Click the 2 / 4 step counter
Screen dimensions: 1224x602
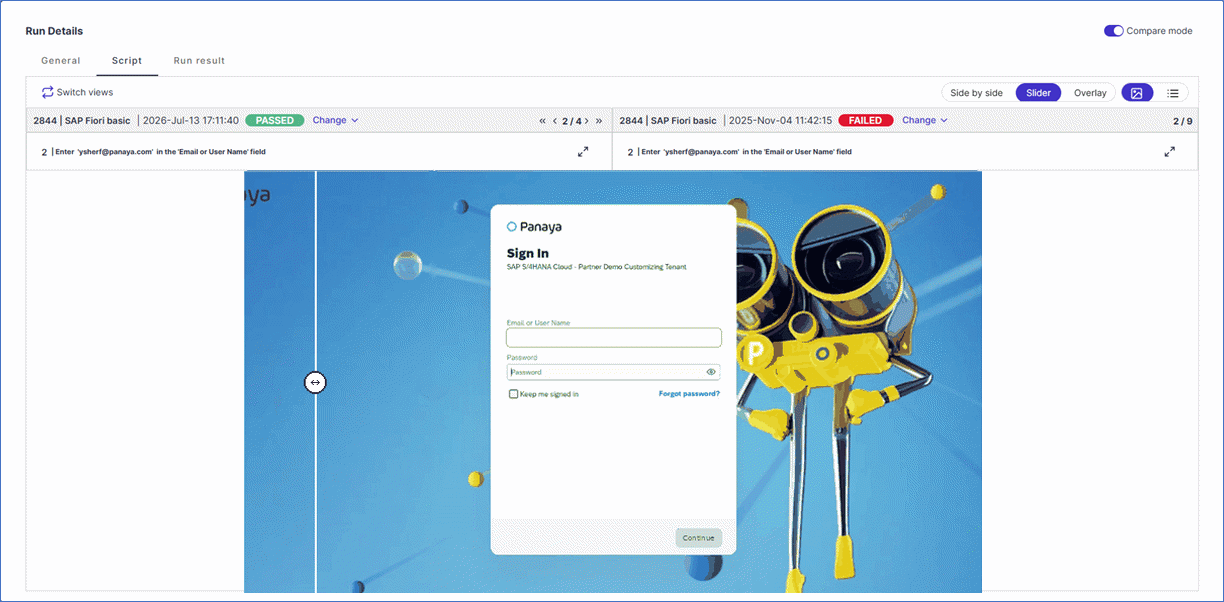click(571, 121)
